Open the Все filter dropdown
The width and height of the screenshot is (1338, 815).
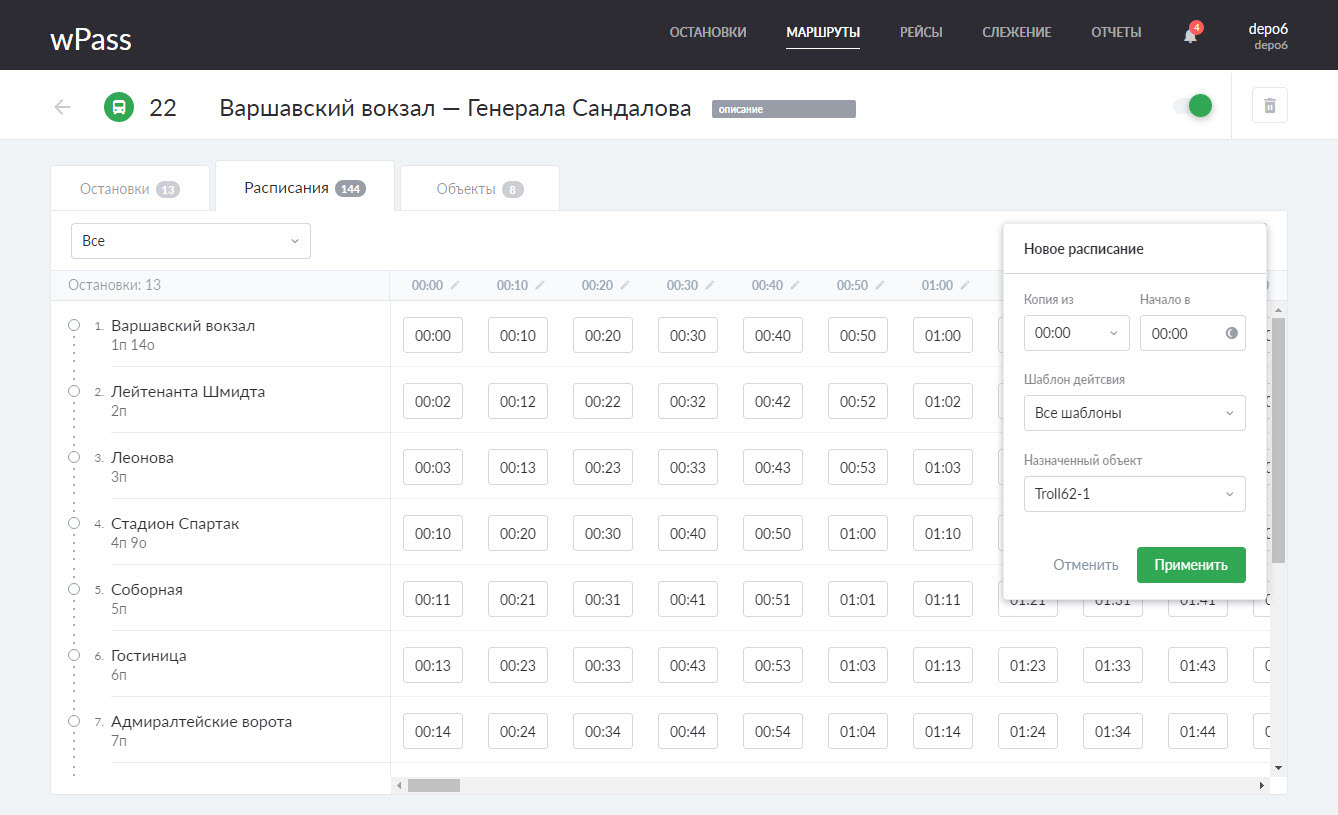point(190,241)
